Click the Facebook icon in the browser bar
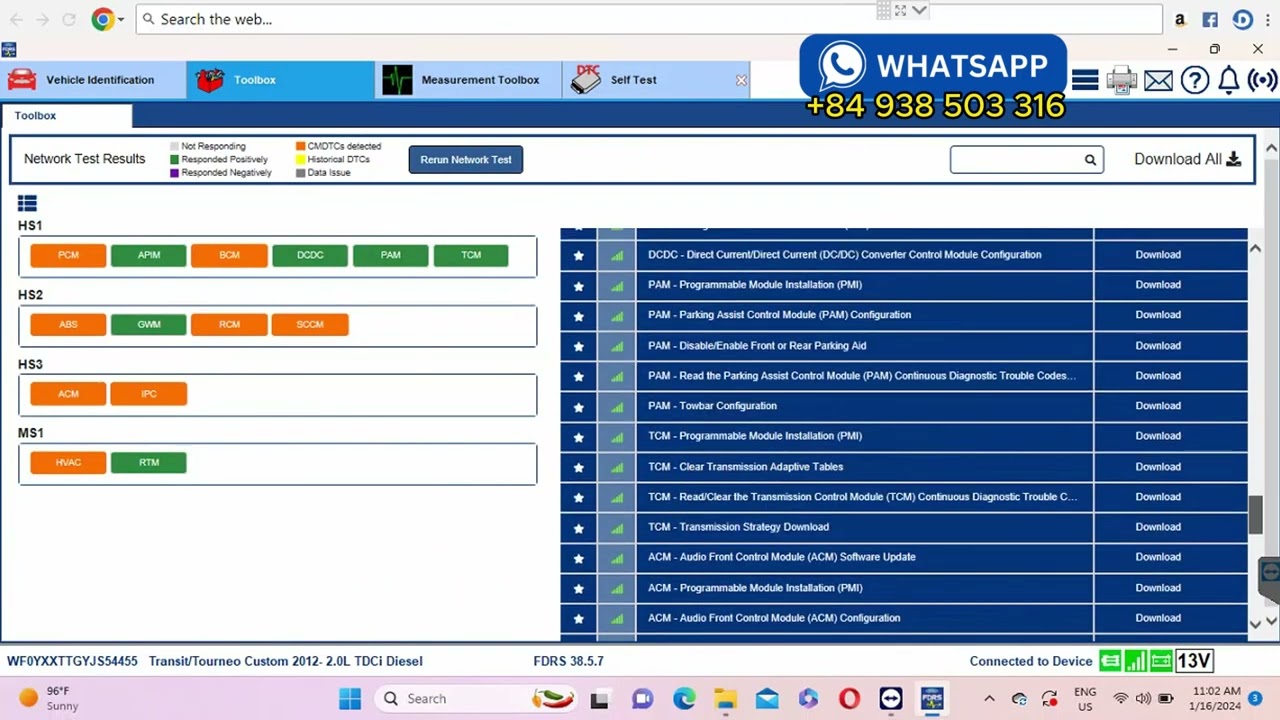 tap(1210, 19)
